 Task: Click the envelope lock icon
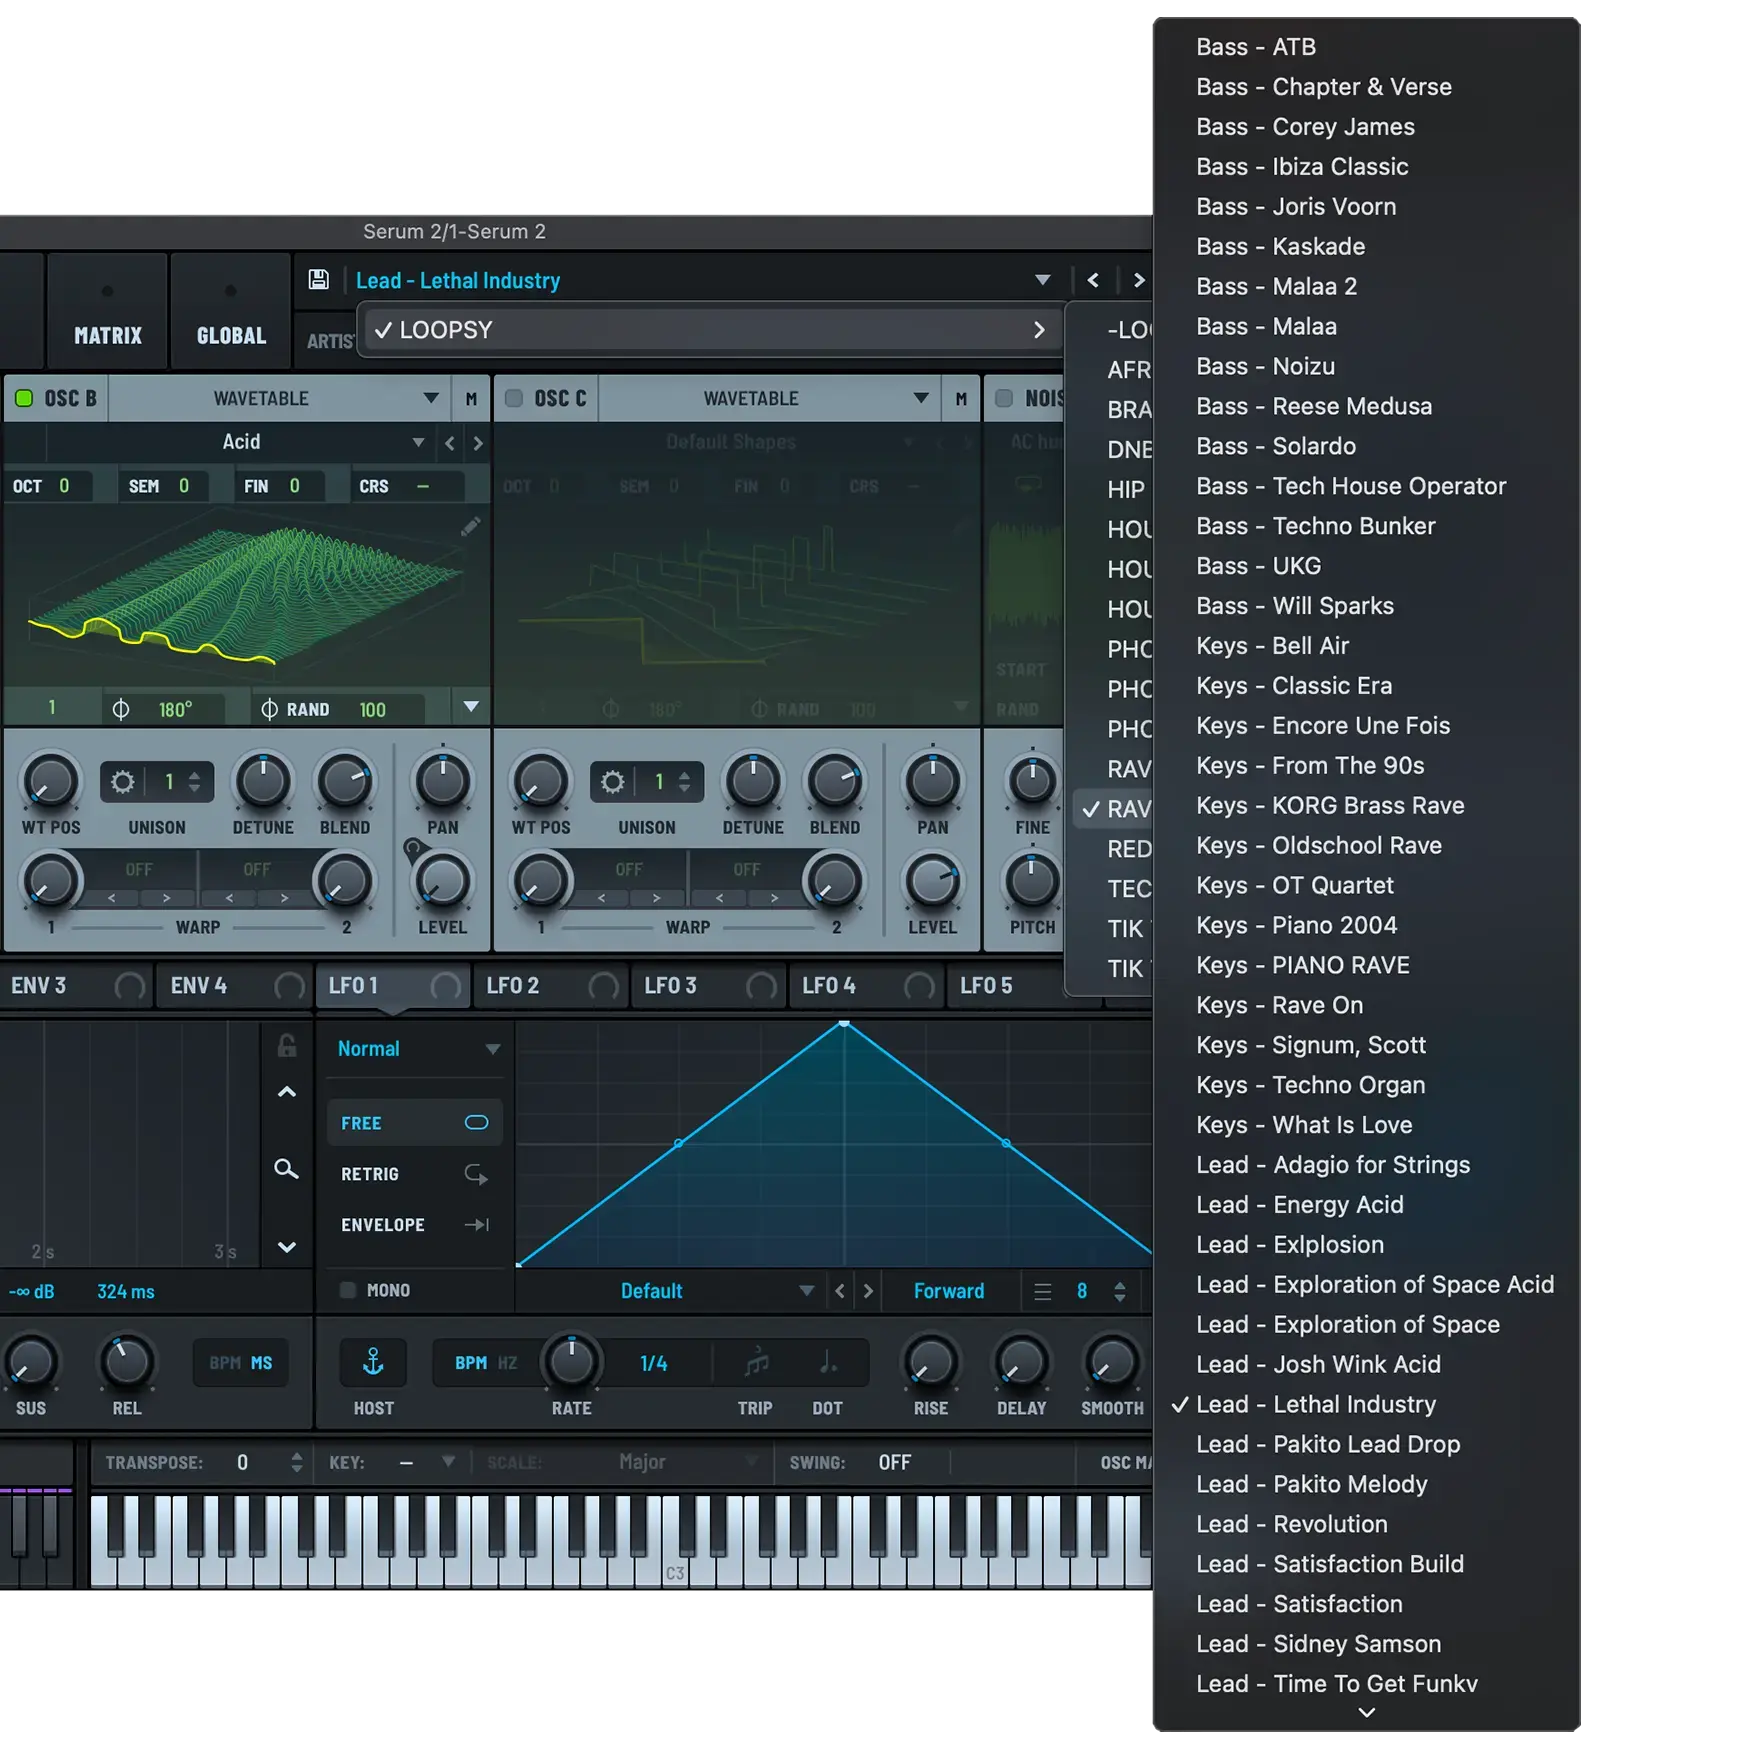(x=287, y=1046)
